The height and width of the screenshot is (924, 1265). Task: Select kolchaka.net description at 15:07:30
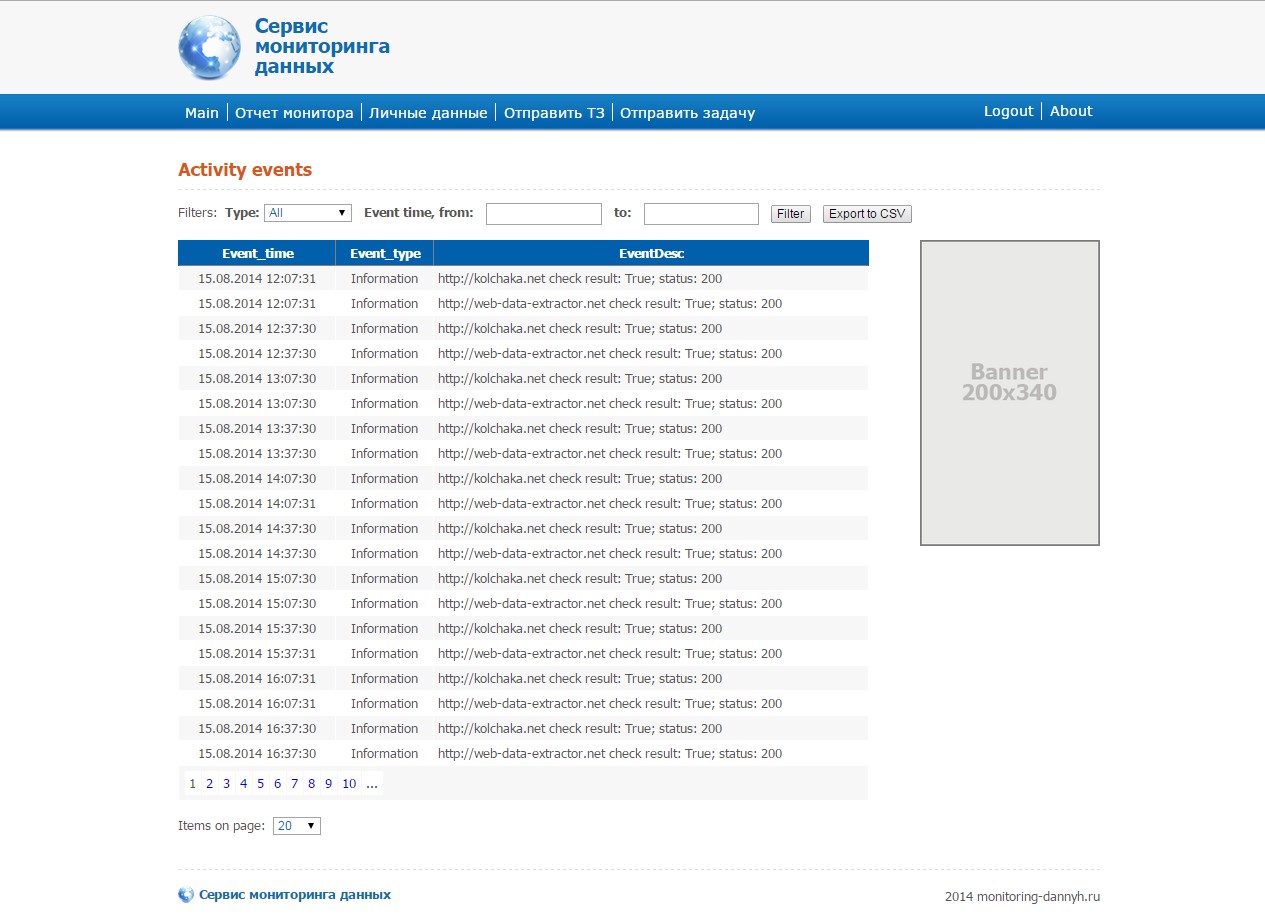click(580, 579)
